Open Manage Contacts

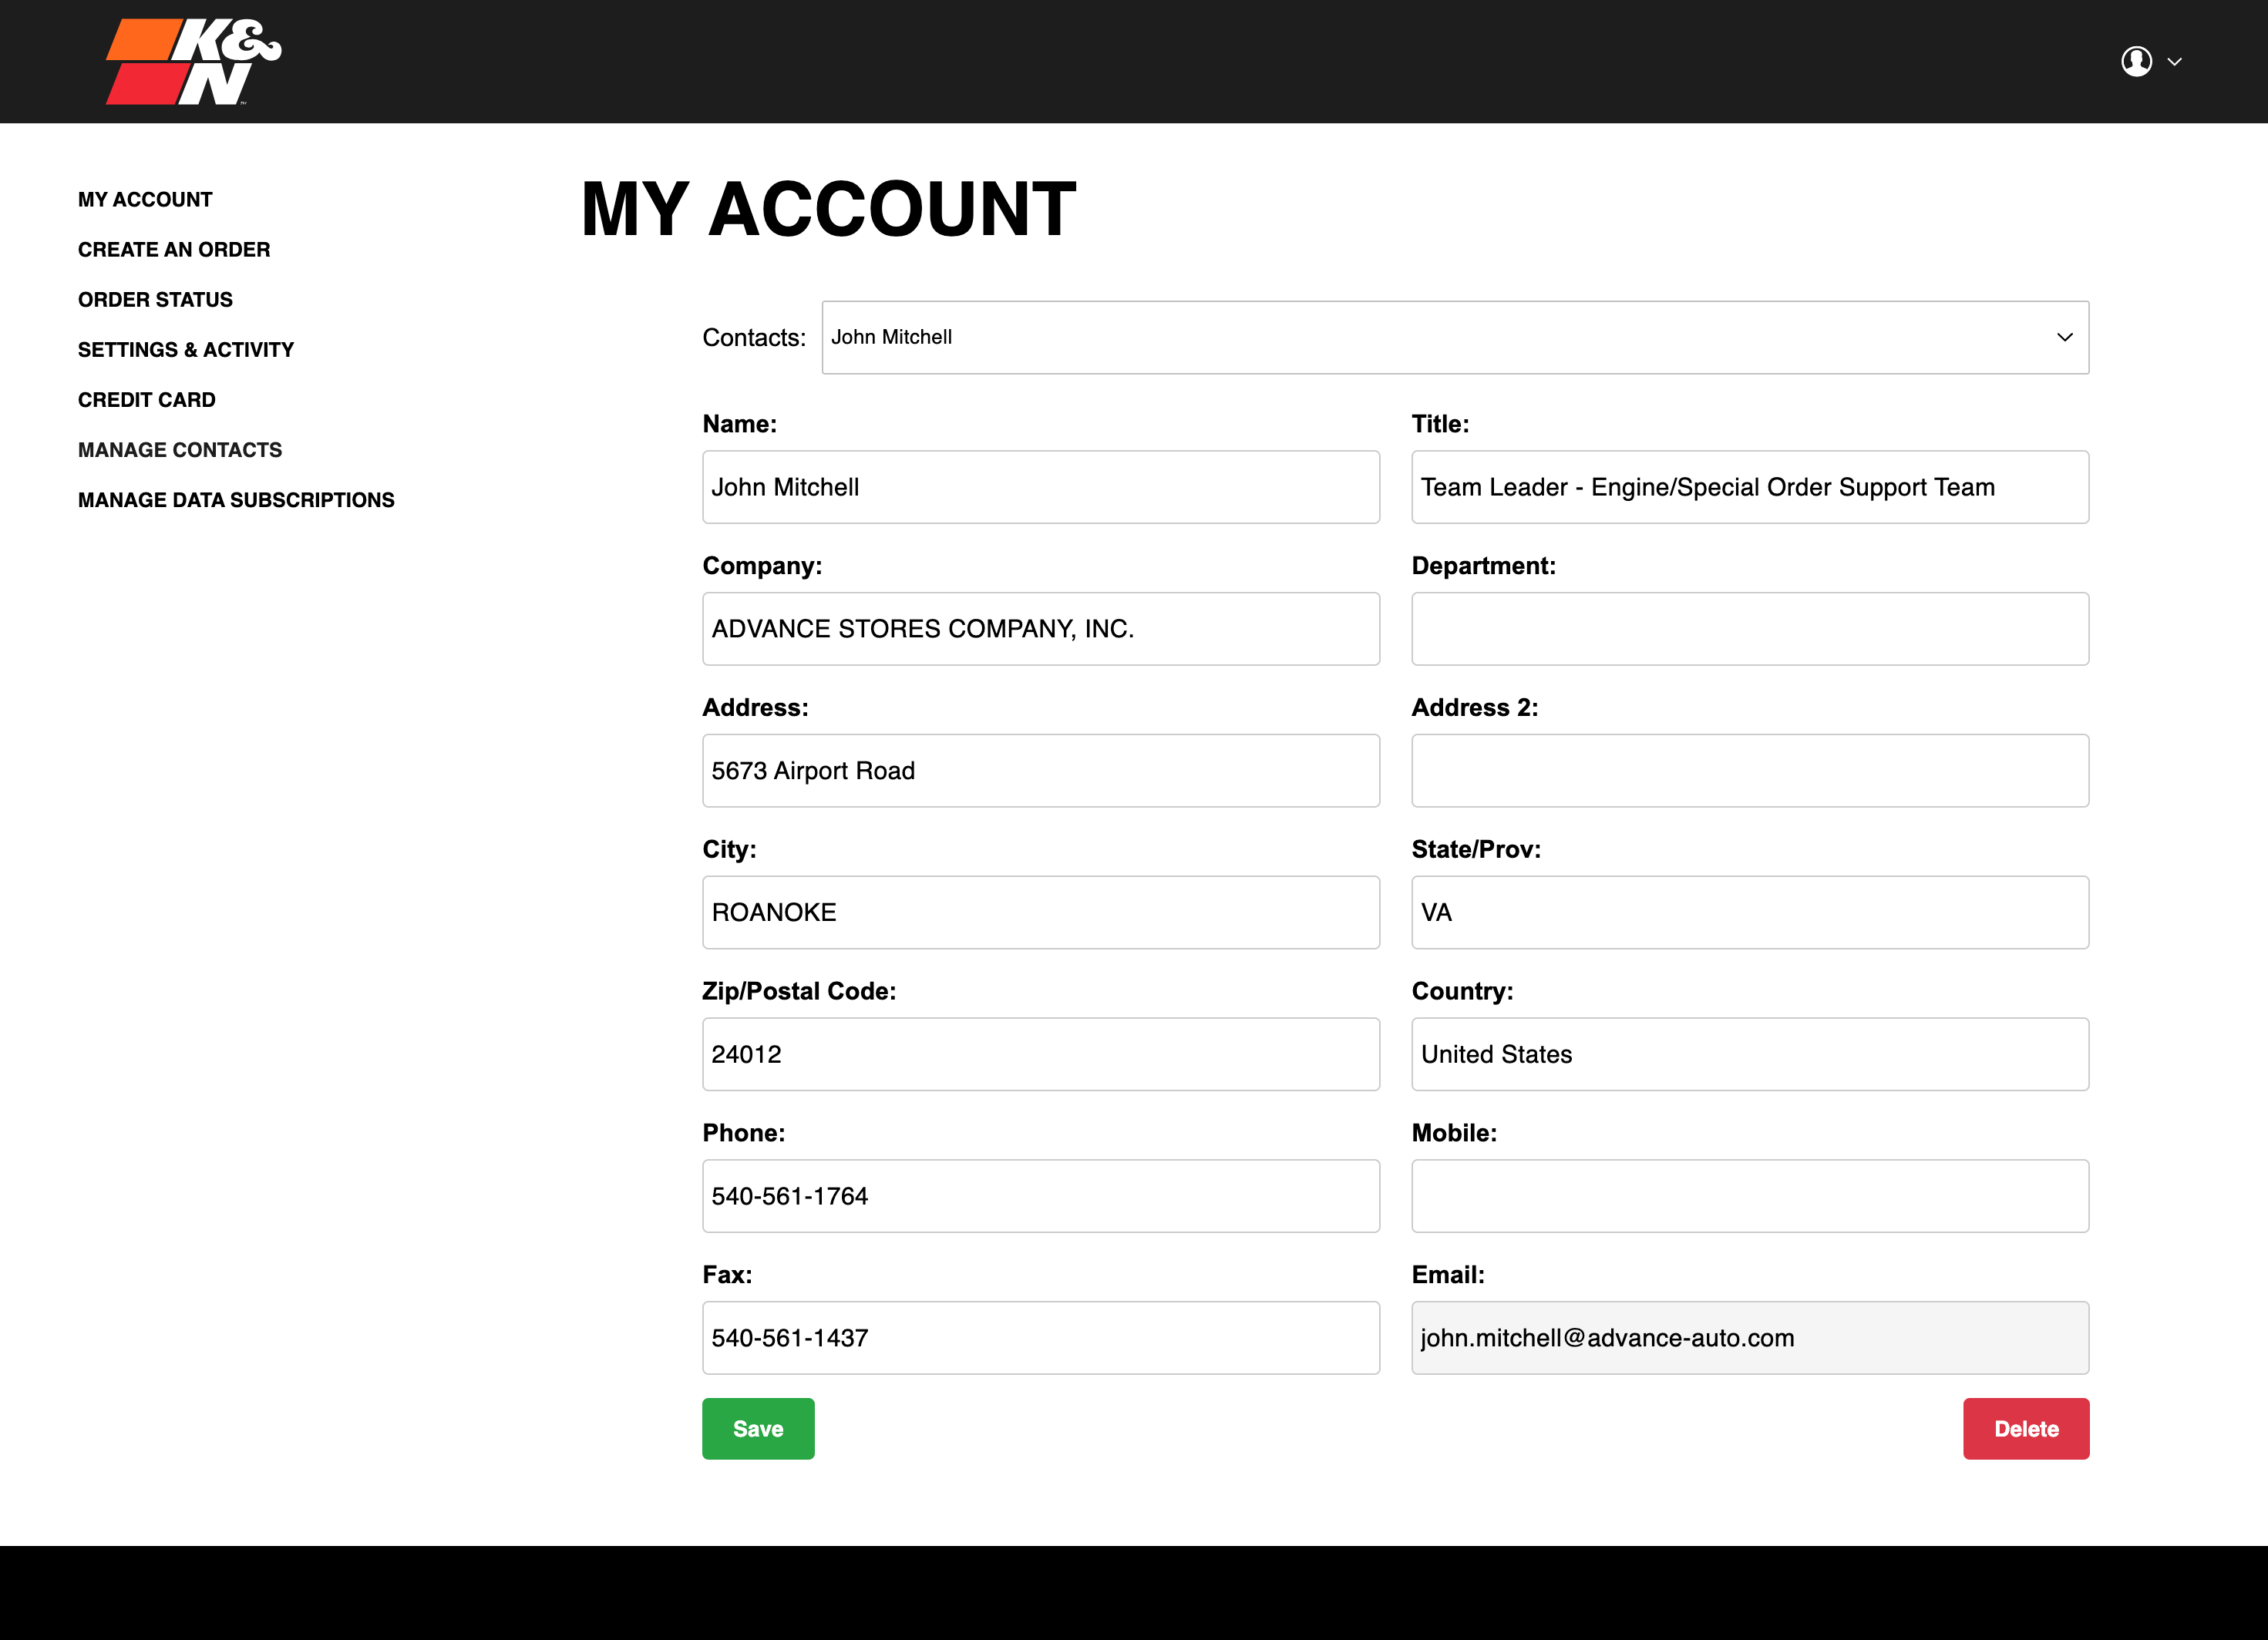180,449
